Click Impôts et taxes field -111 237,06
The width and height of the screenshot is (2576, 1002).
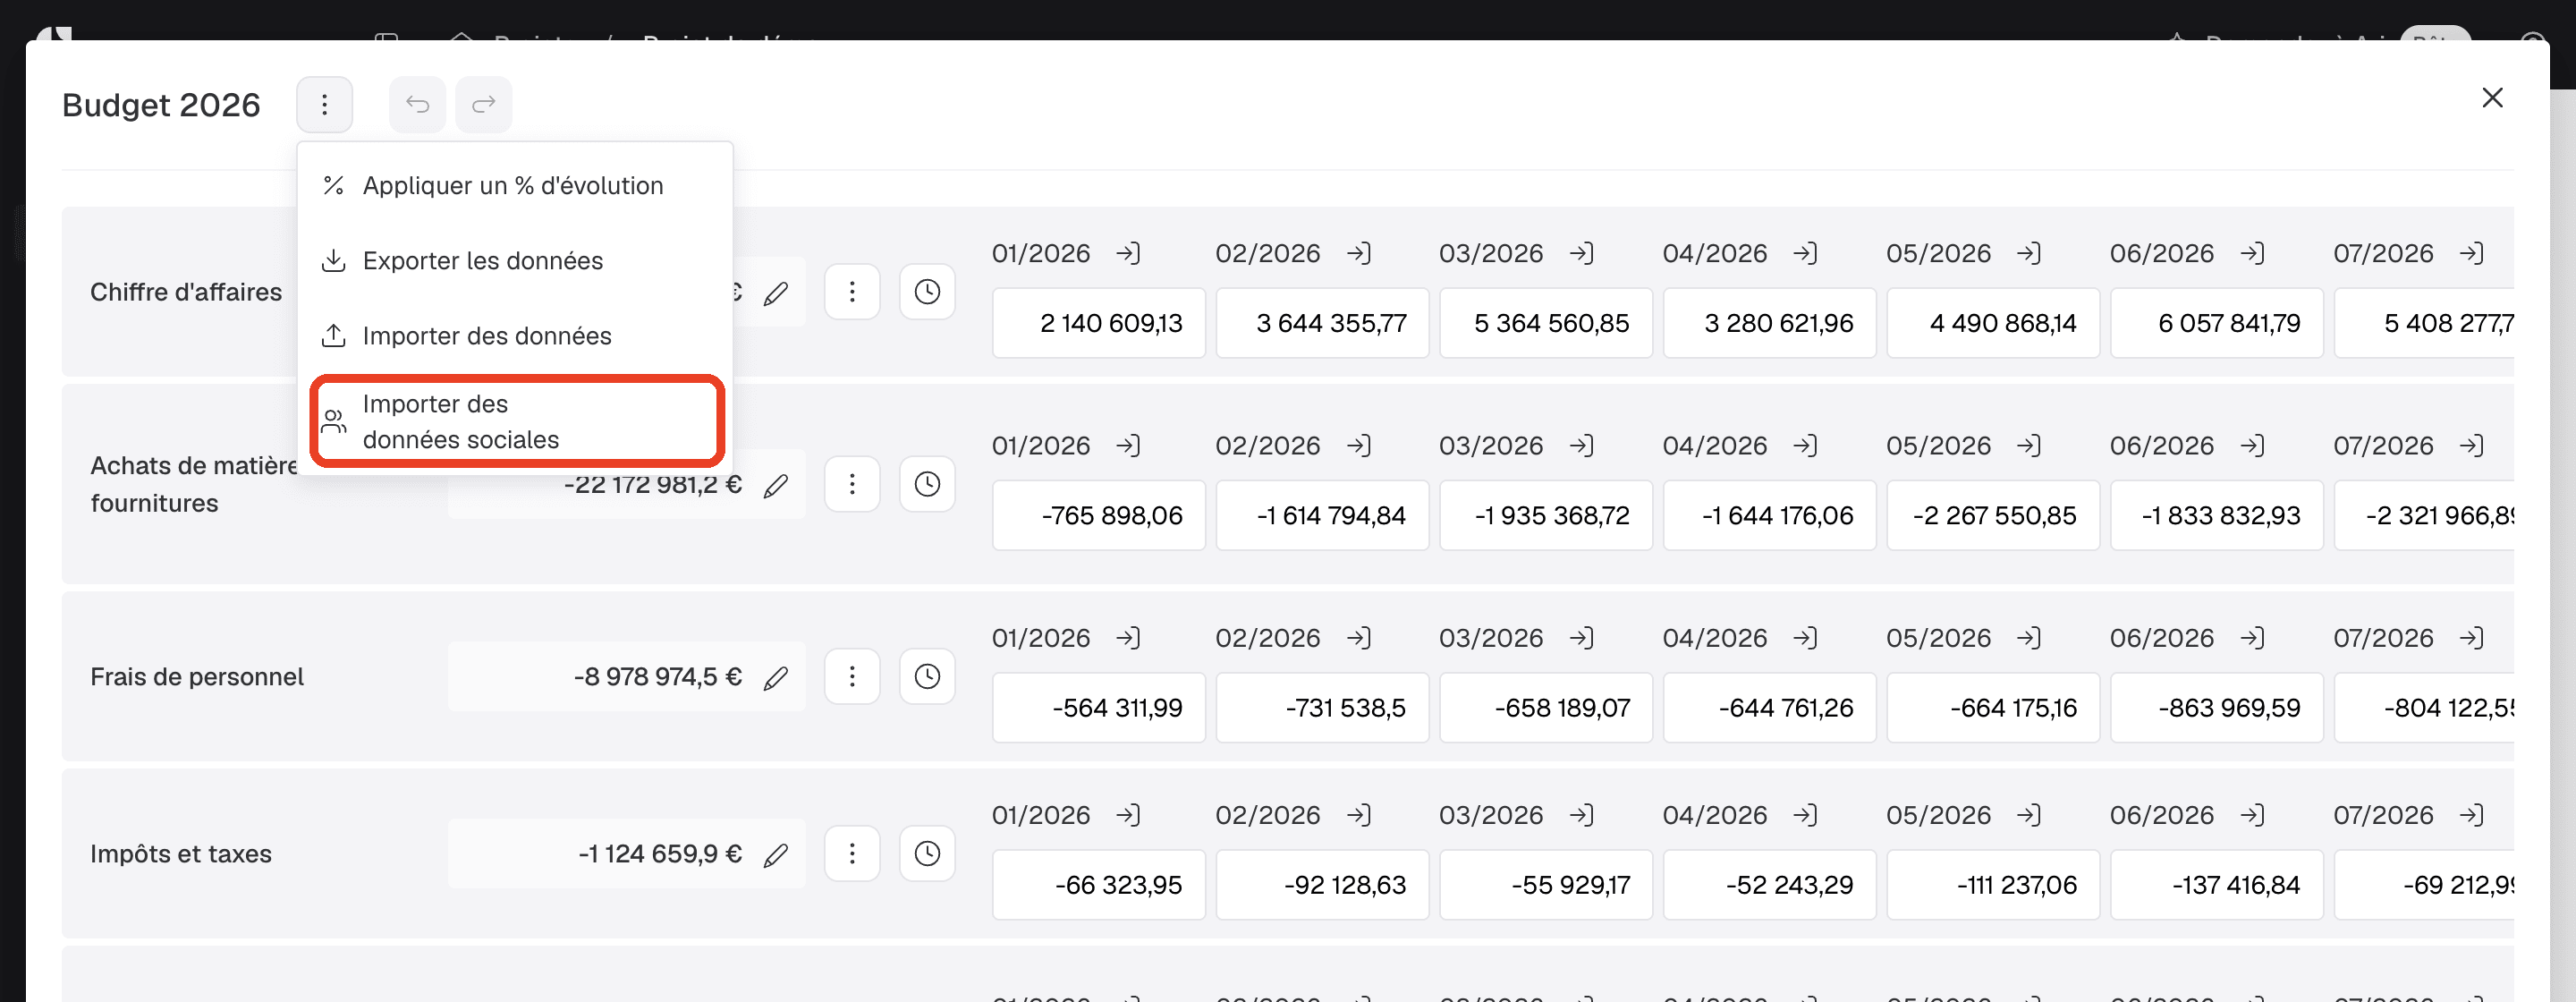click(1993, 885)
